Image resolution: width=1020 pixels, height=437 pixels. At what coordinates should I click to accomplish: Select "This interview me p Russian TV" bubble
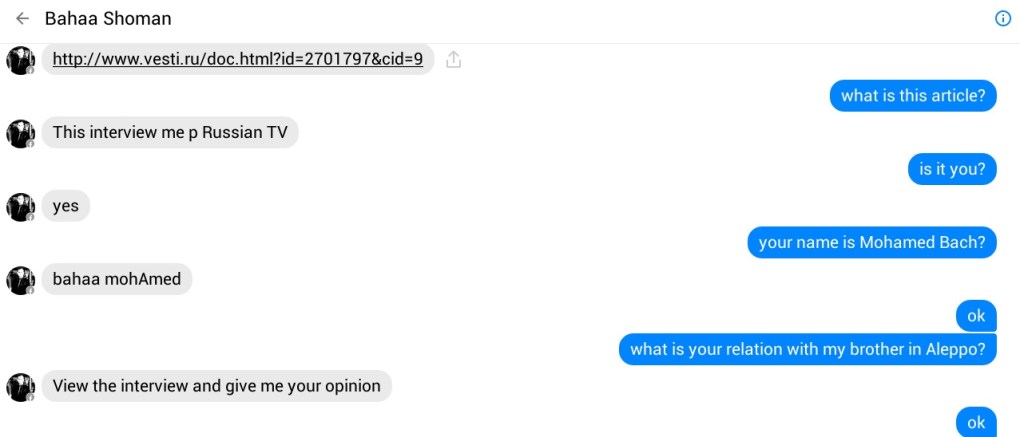point(170,133)
